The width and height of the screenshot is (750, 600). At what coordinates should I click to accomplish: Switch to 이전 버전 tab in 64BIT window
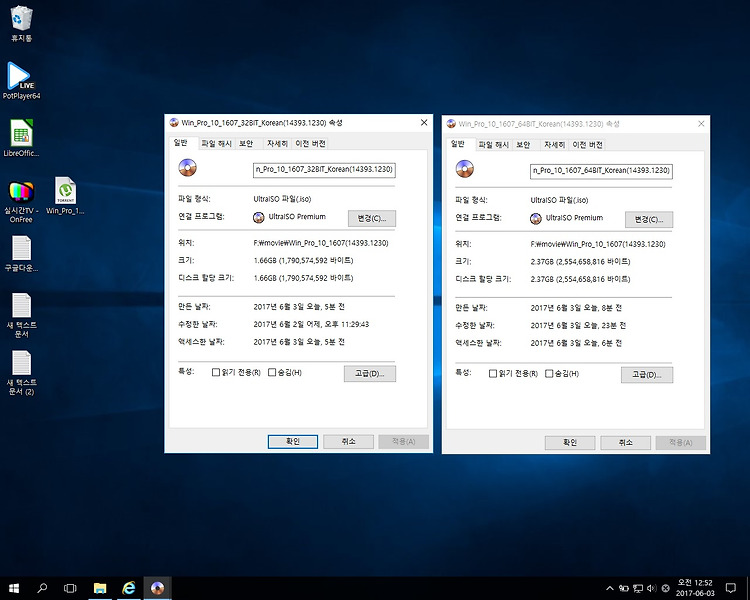click(x=587, y=144)
